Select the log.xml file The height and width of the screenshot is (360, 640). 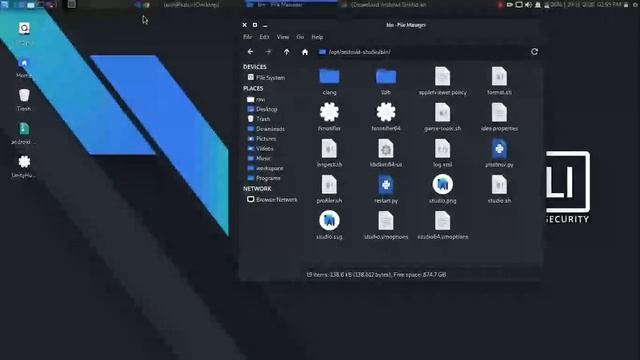coord(442,153)
